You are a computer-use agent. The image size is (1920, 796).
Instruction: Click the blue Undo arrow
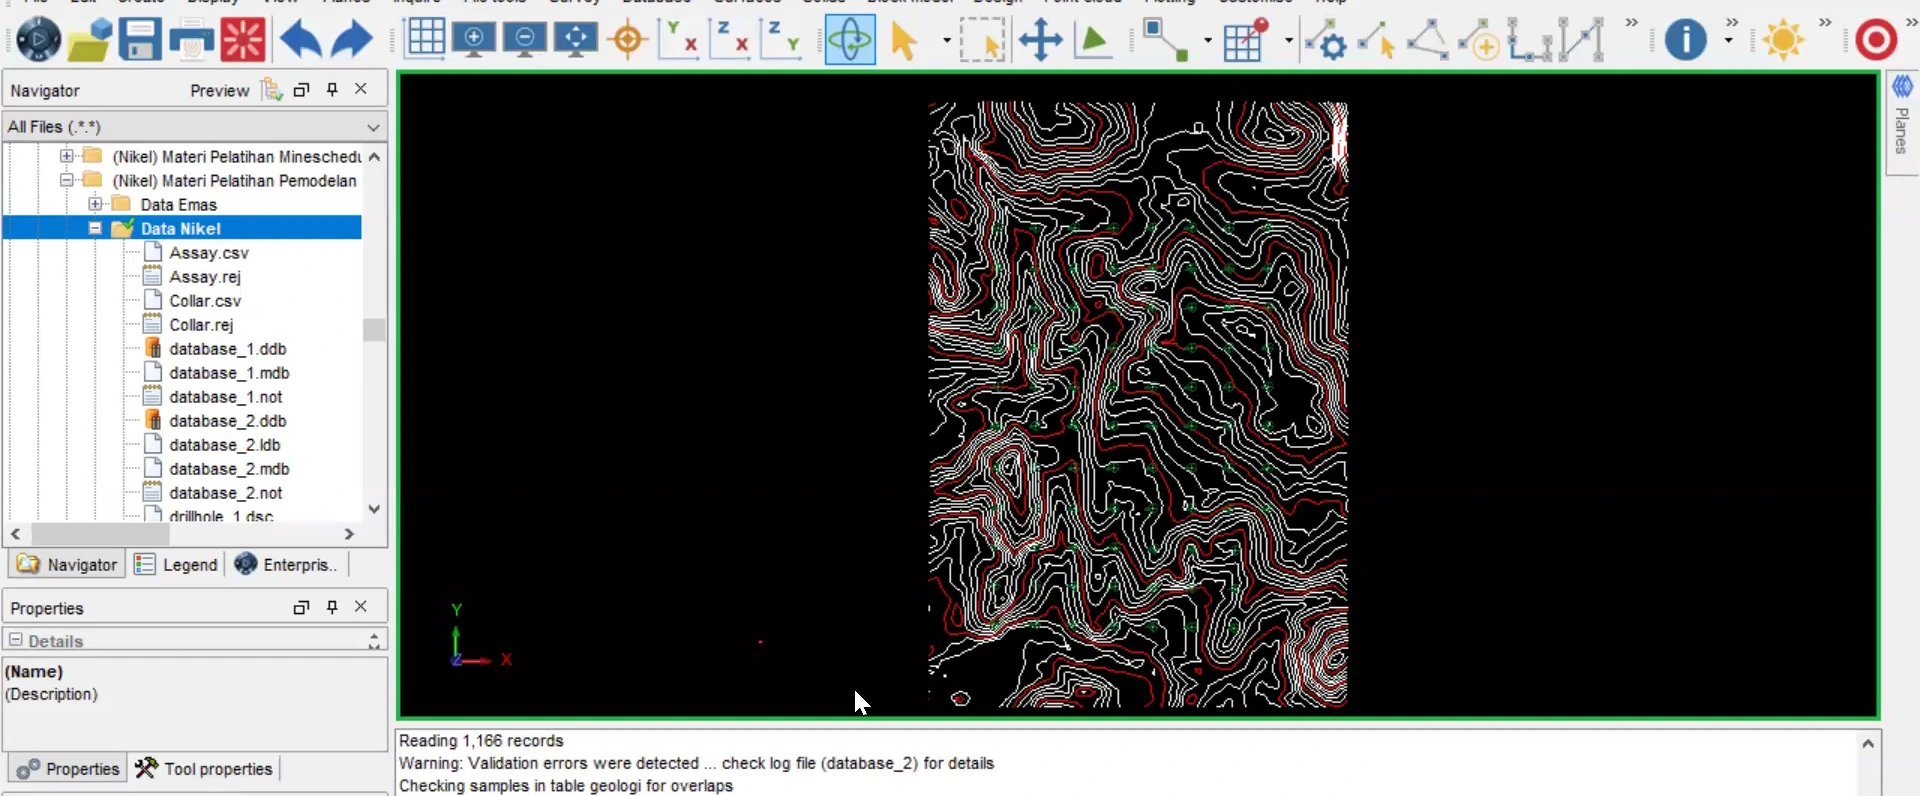click(x=300, y=40)
